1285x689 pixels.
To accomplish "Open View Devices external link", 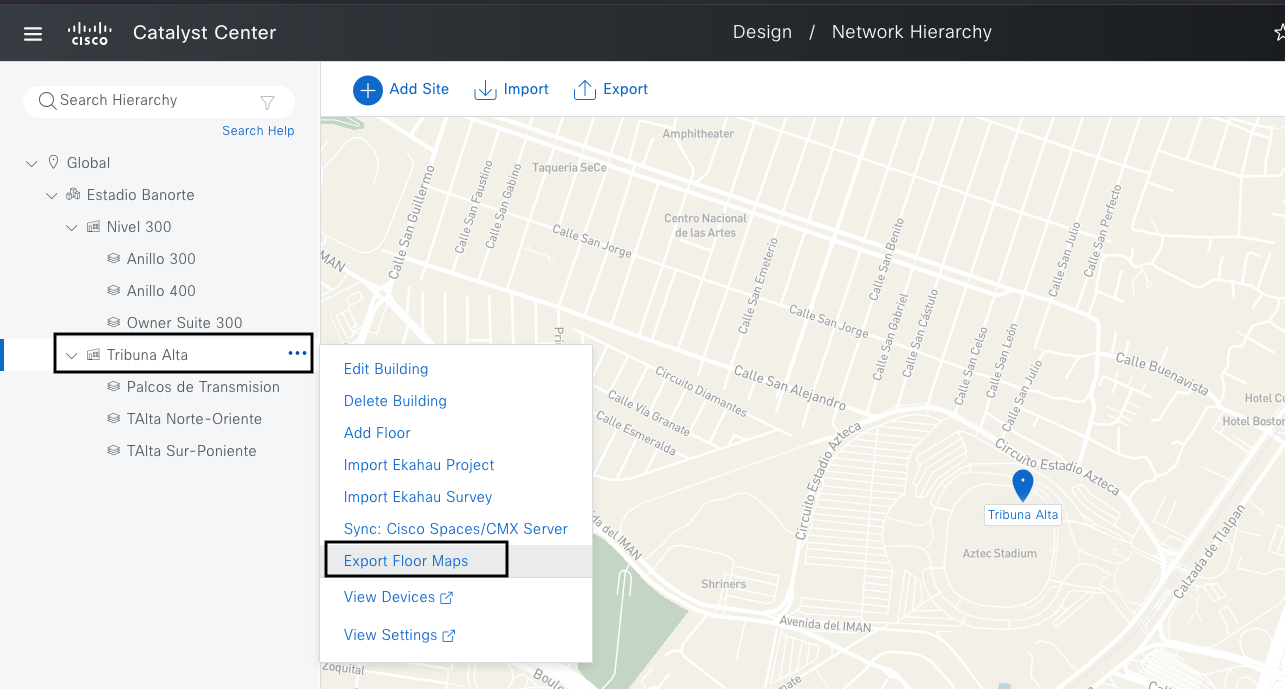I will [398, 597].
